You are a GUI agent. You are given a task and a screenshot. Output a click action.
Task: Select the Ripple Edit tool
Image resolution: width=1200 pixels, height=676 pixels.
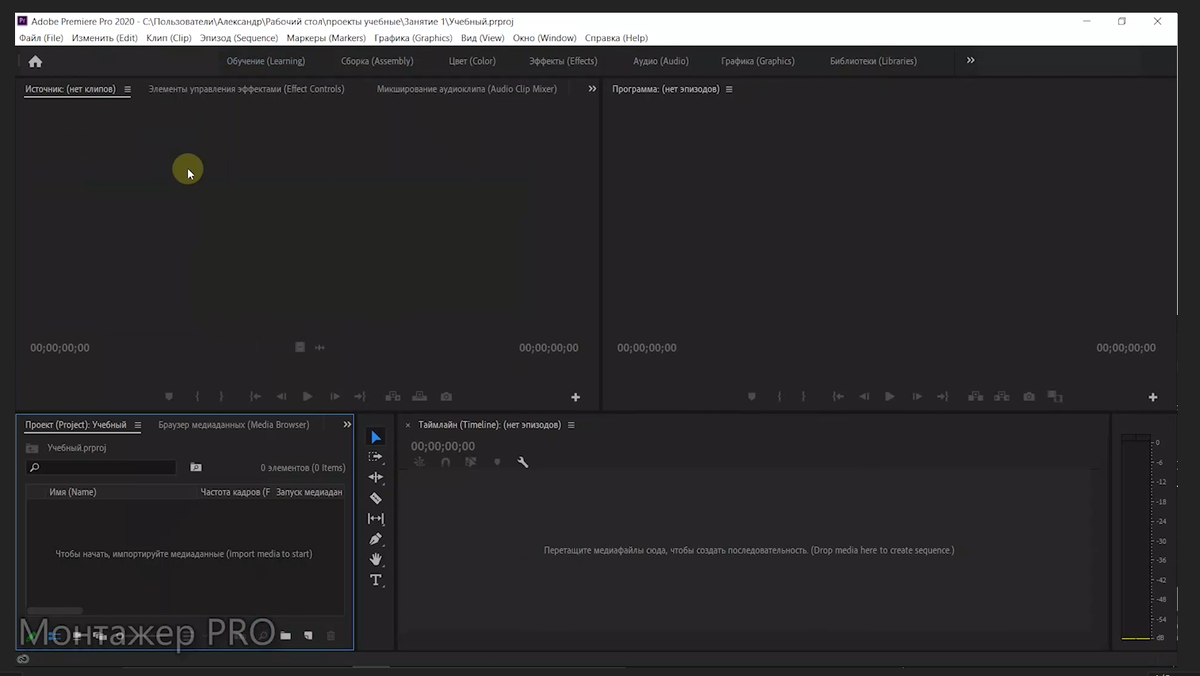pos(376,478)
